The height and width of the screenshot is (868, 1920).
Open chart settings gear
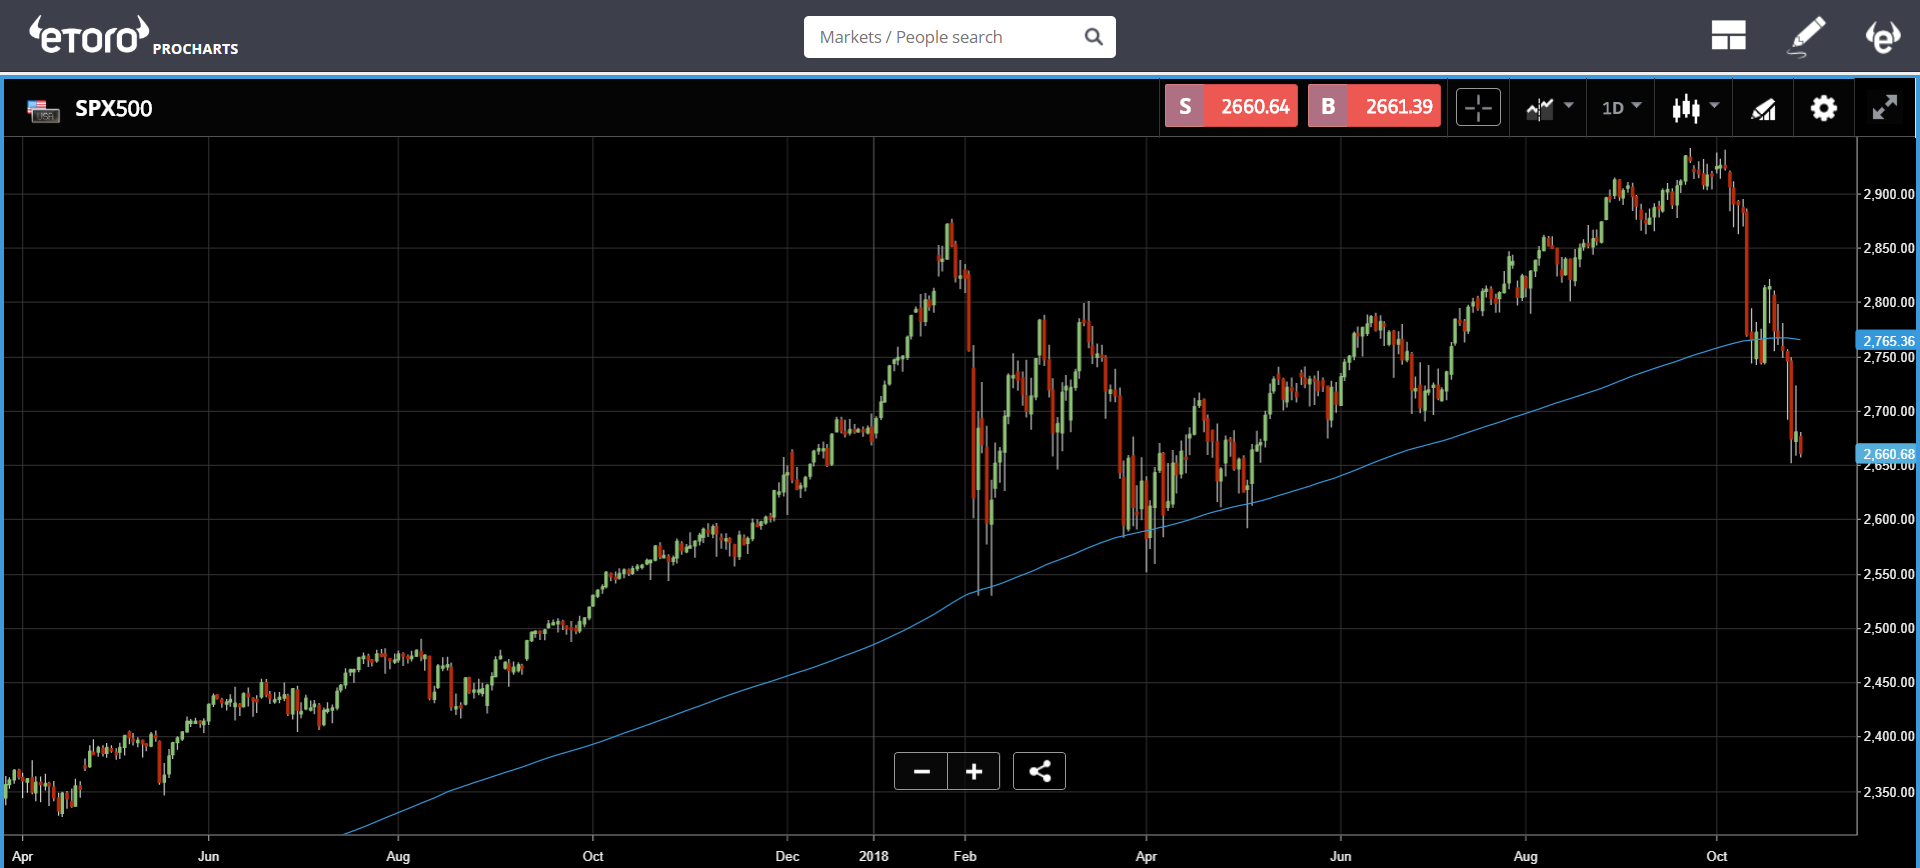(1824, 107)
